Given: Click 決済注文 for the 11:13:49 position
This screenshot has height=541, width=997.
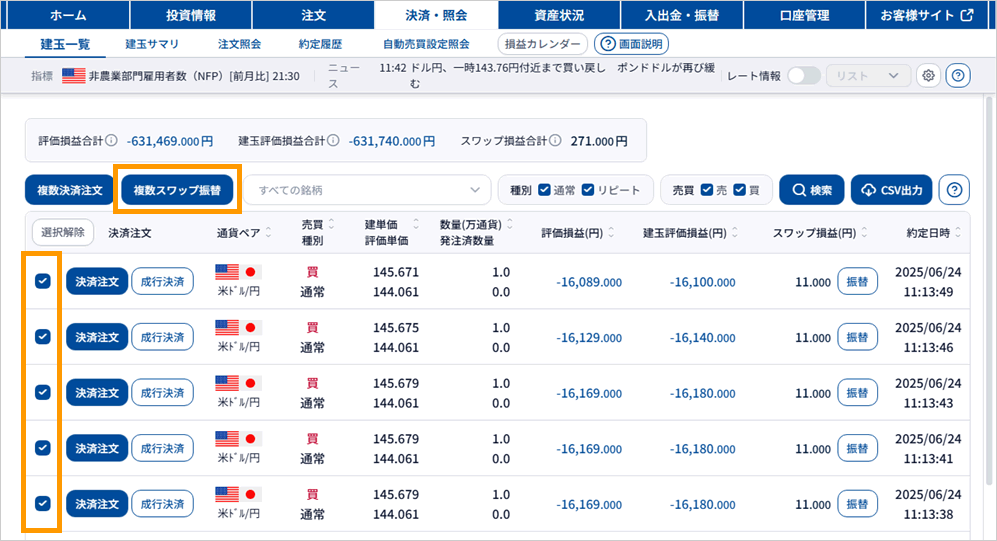Looking at the screenshot, I should [x=97, y=281].
